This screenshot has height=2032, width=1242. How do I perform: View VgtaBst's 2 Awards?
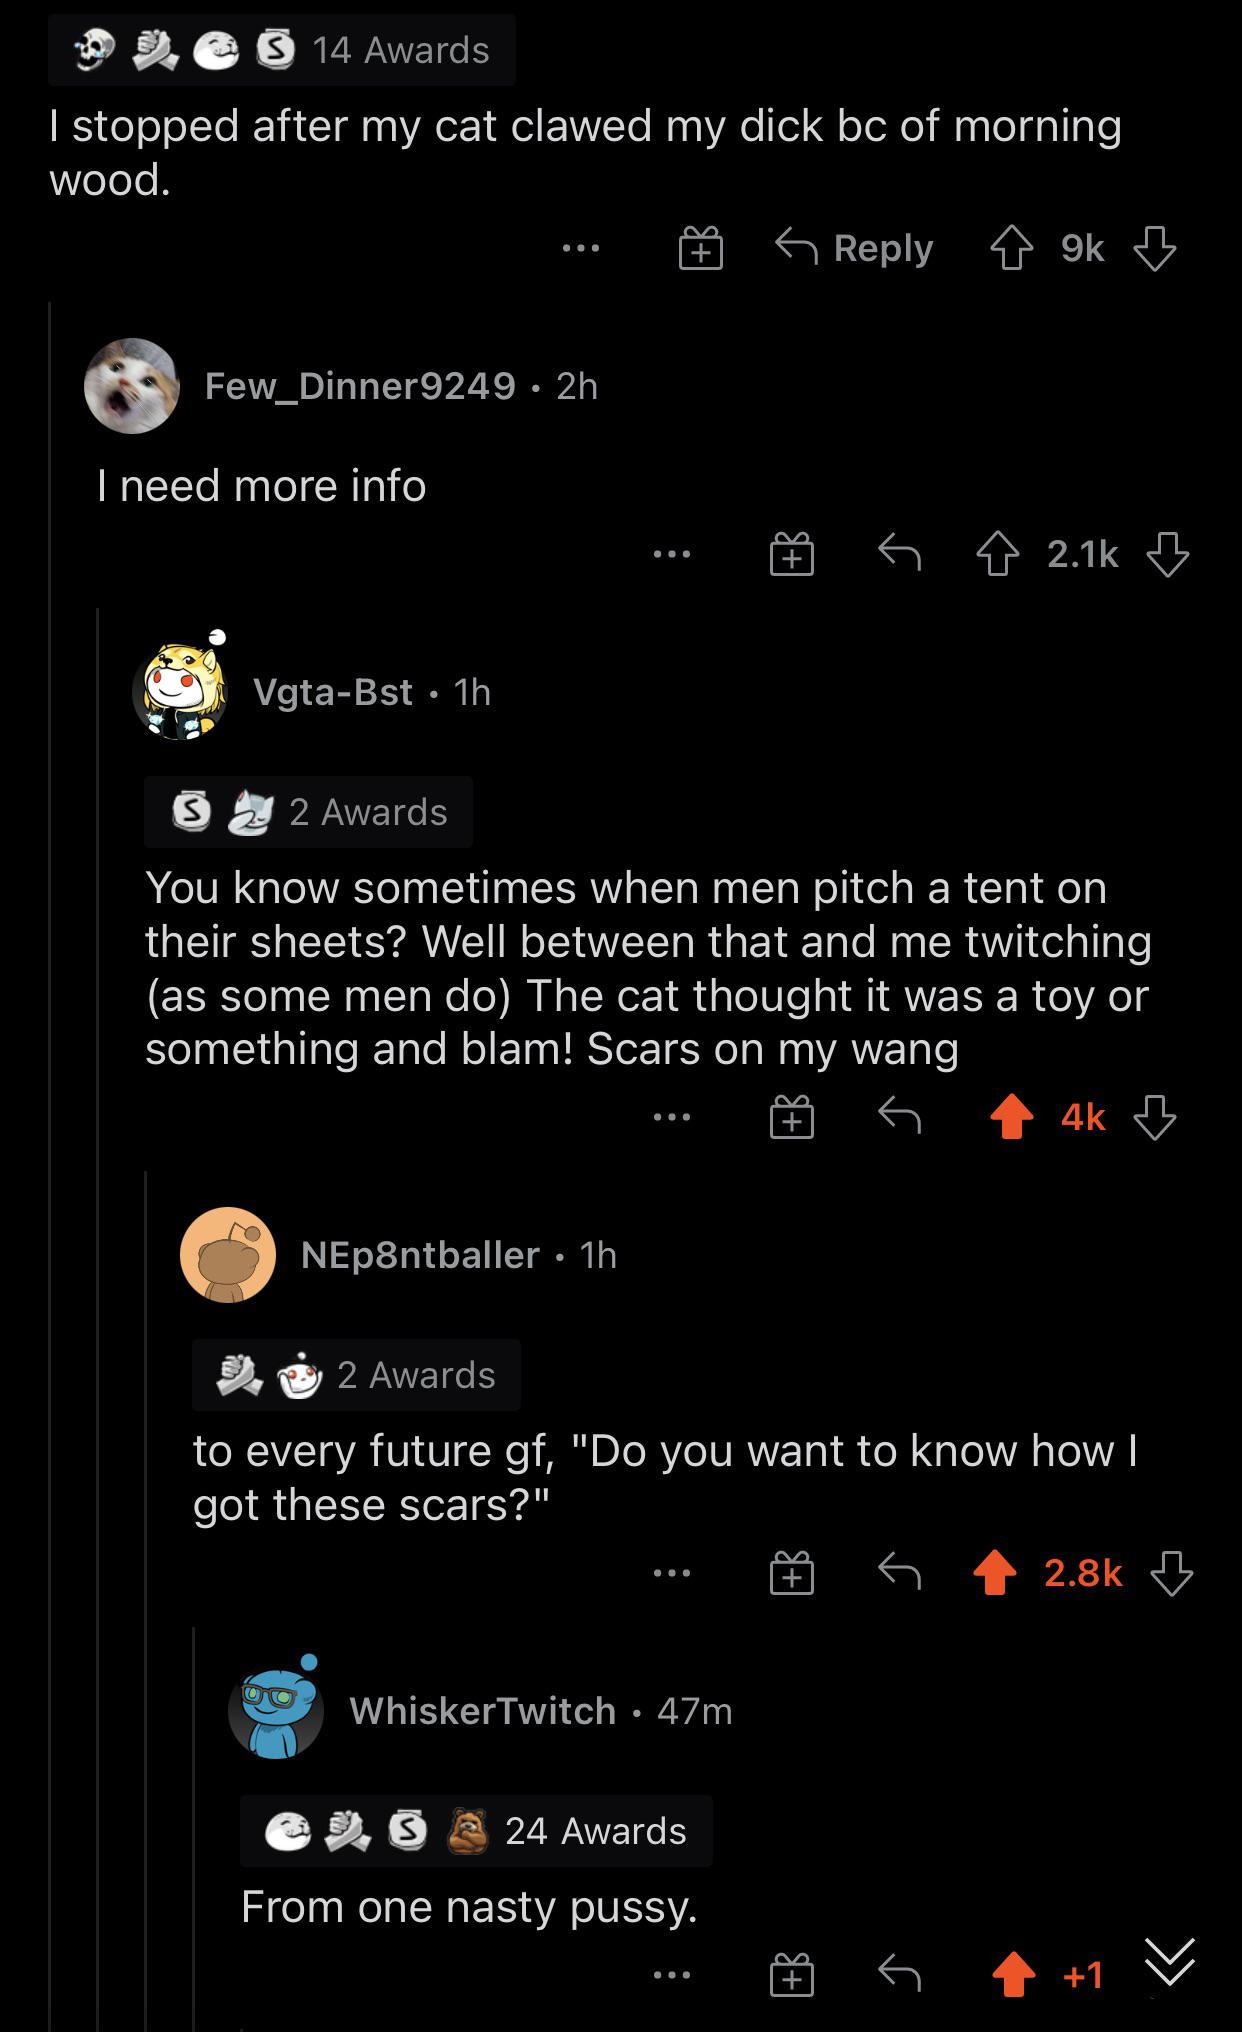309,812
